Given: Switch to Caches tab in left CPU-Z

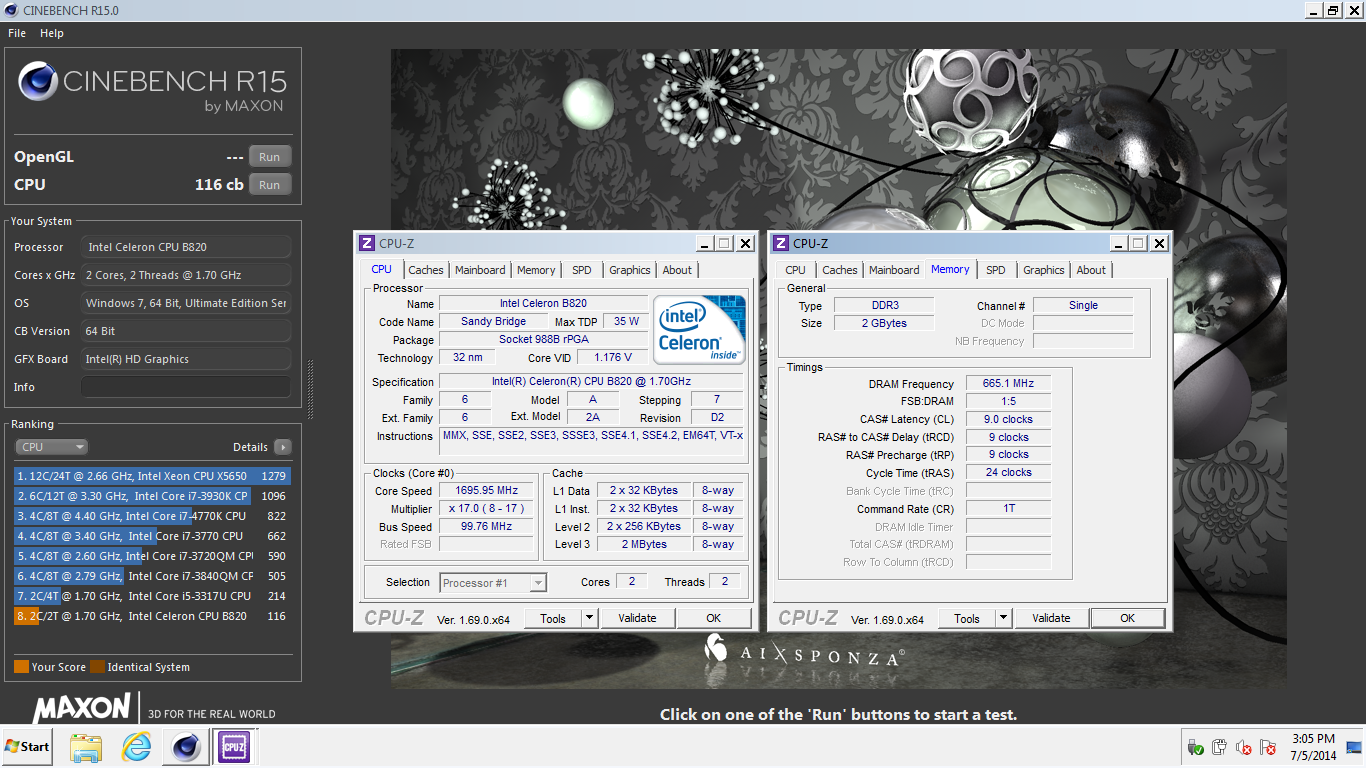Looking at the screenshot, I should click(426, 270).
